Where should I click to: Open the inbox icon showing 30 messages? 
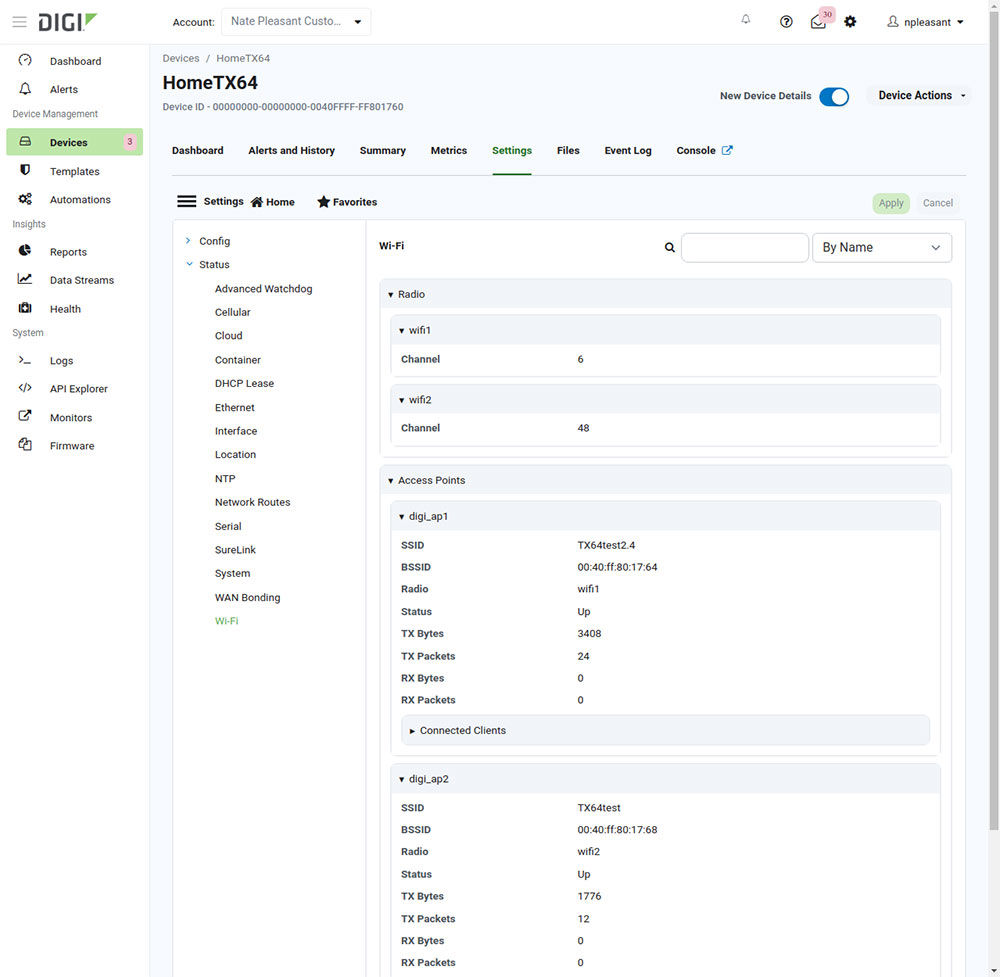[818, 21]
